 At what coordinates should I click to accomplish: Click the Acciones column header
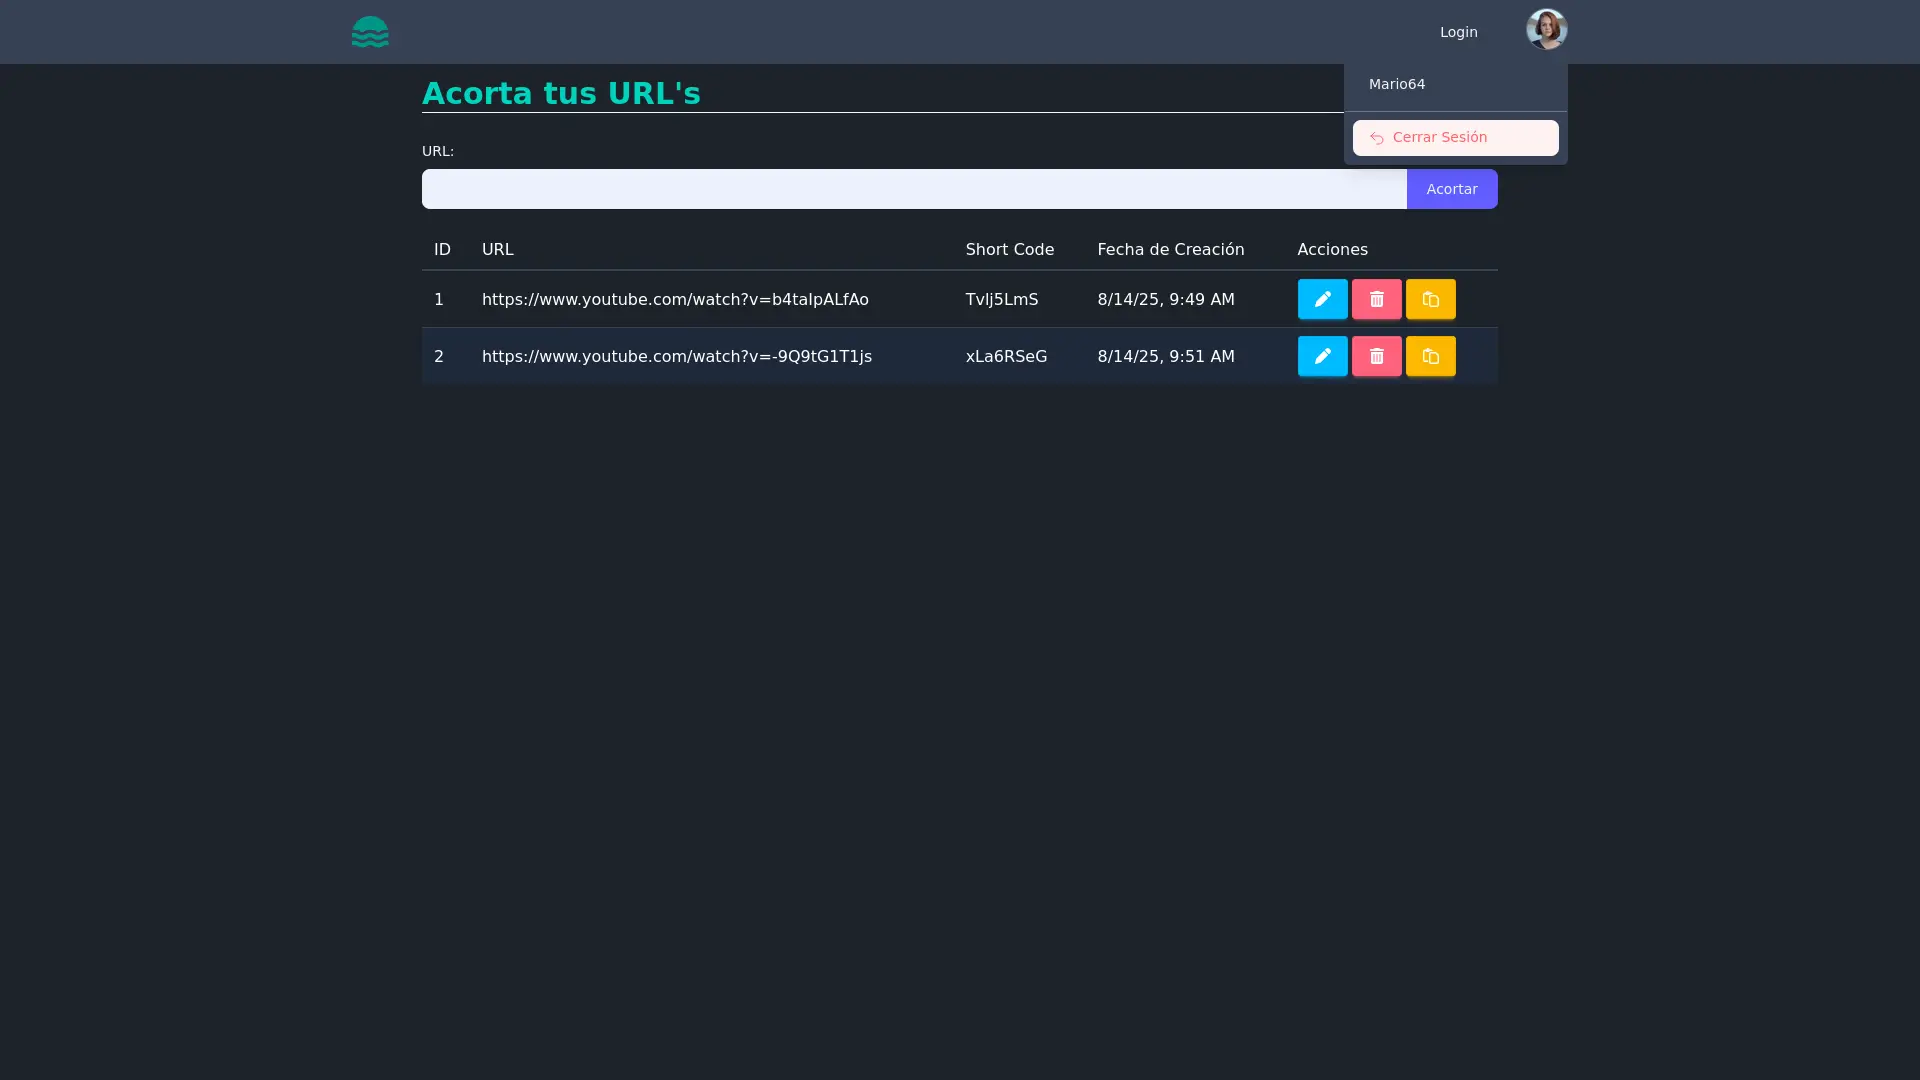(x=1332, y=249)
